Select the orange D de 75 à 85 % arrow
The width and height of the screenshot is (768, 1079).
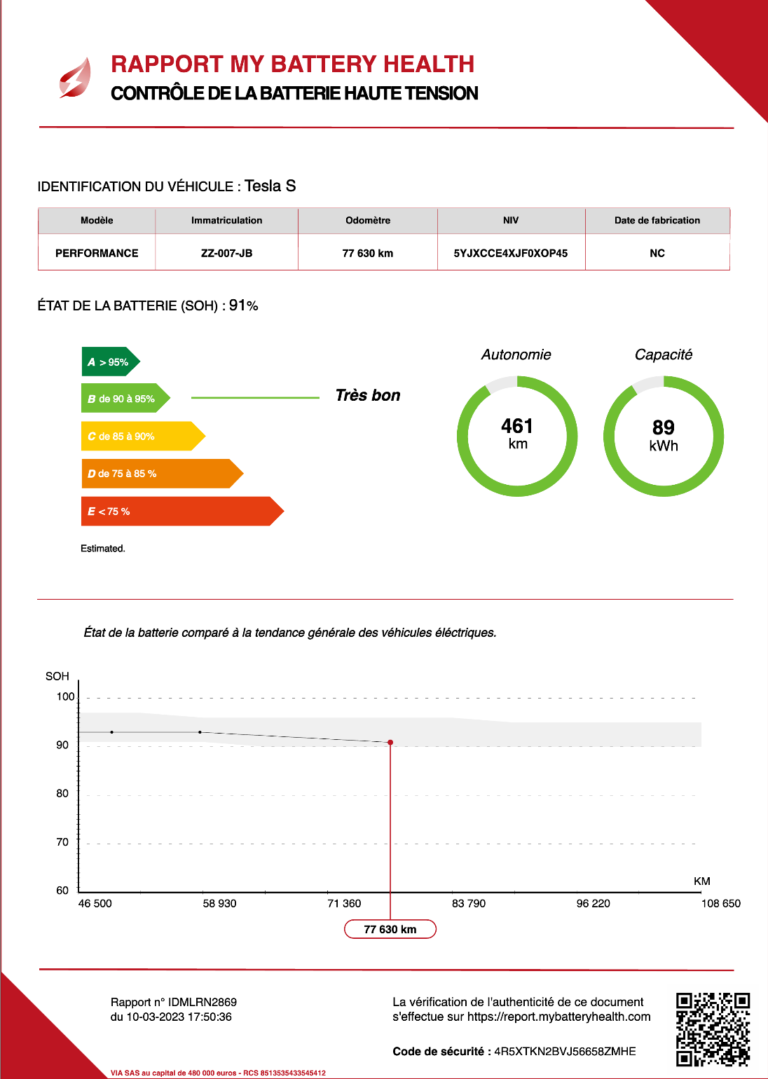point(162,473)
